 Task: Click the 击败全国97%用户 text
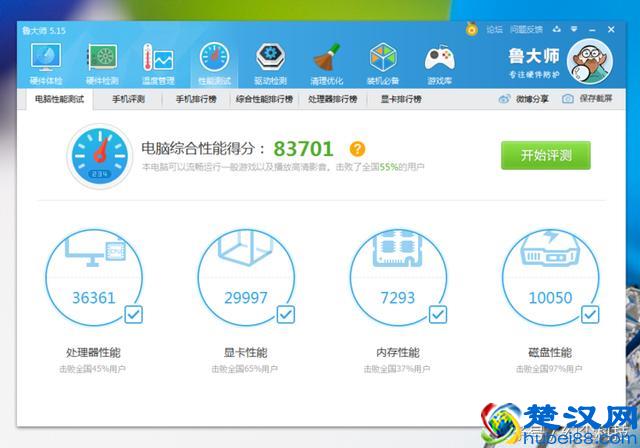click(549, 369)
